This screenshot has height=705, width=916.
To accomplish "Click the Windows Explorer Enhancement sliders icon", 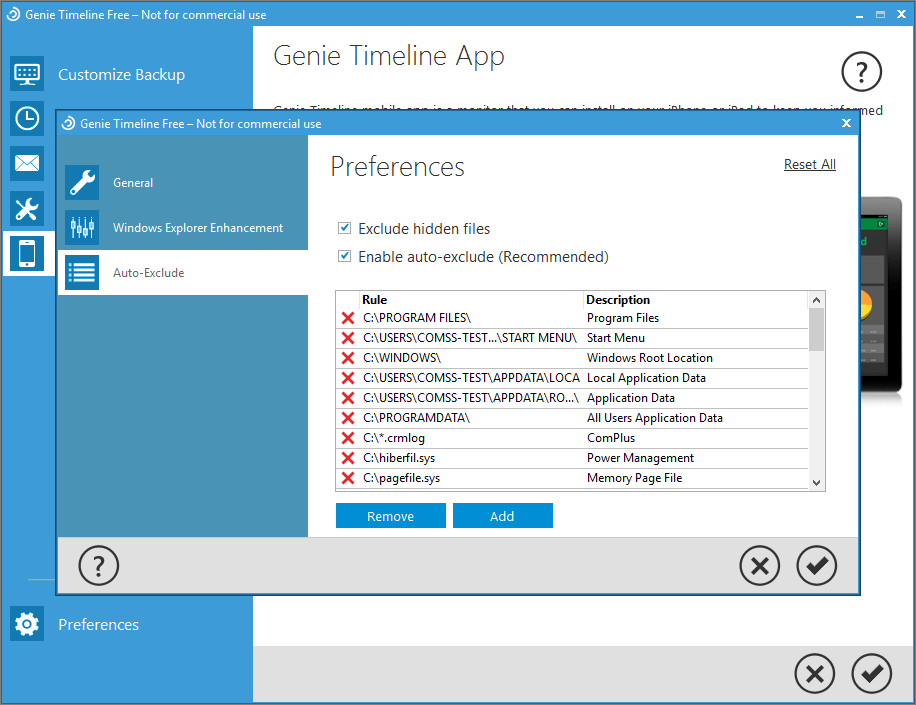I will (x=82, y=227).
